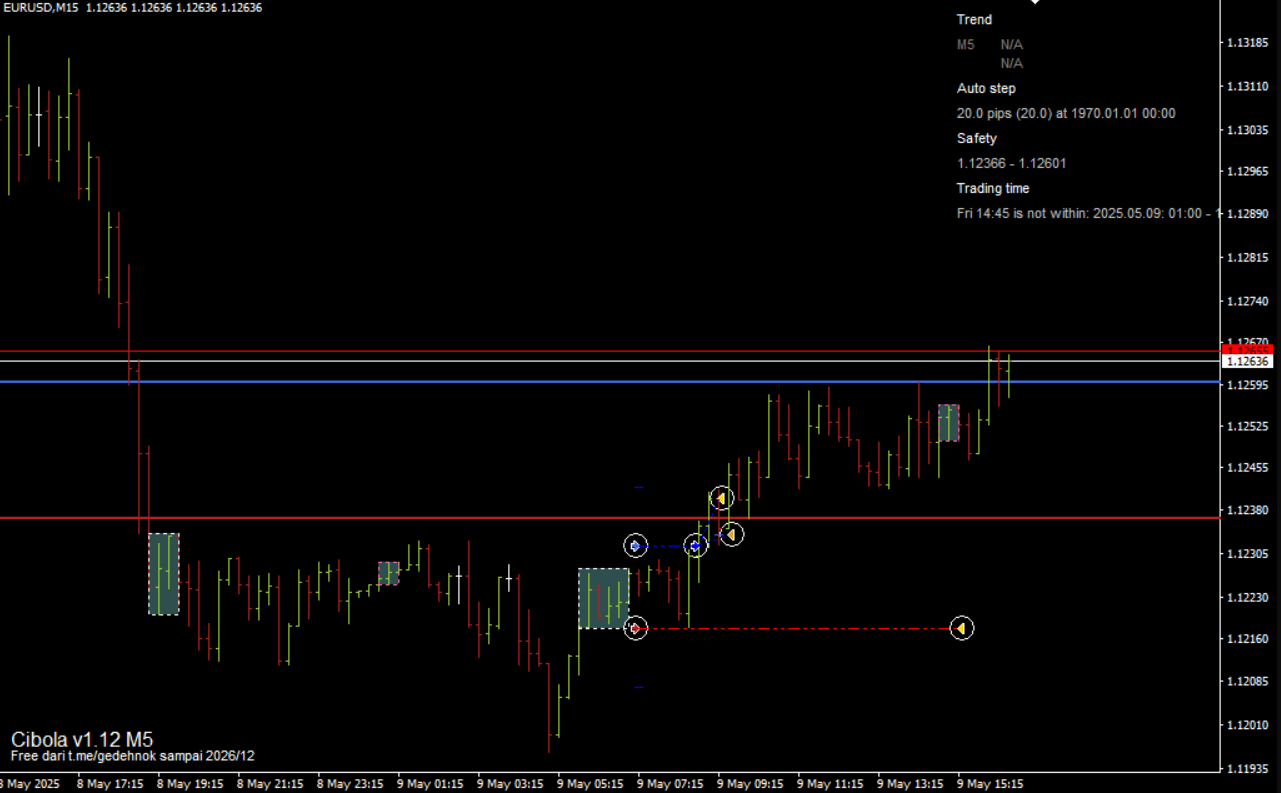Viewport: 1281px width, 793px height.
Task: Click the large teal rectangle near 8 May 19:15
Action: [164, 574]
